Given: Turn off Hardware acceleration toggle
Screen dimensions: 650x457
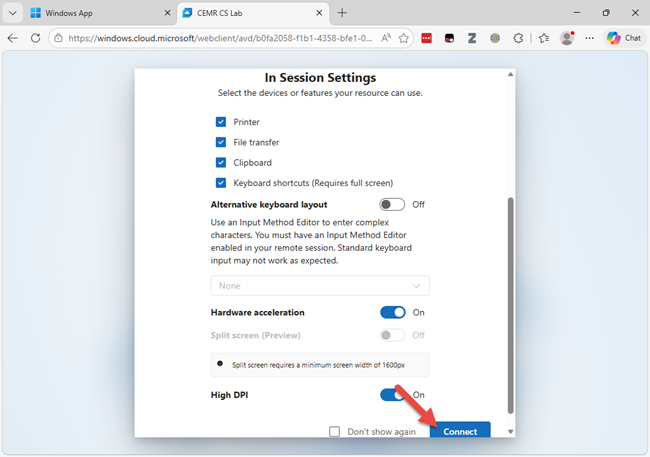Looking at the screenshot, I should click(393, 312).
